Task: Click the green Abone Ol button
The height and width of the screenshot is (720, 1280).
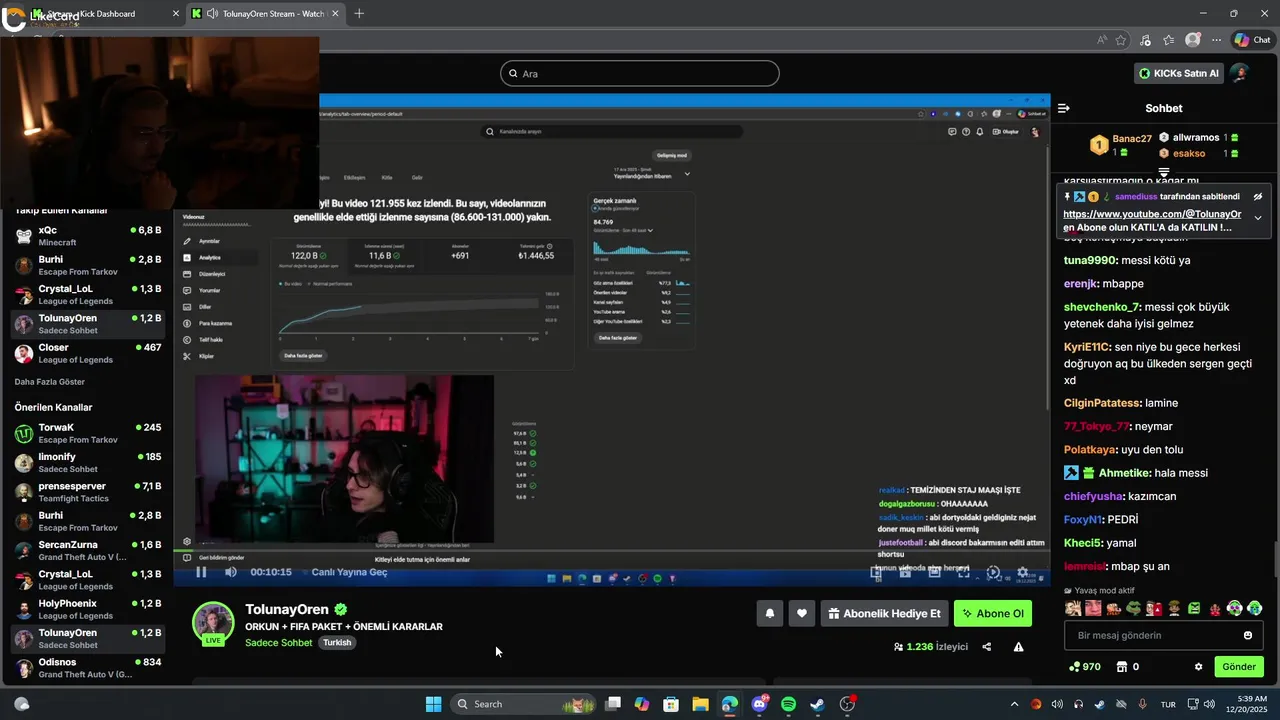Action: point(992,614)
